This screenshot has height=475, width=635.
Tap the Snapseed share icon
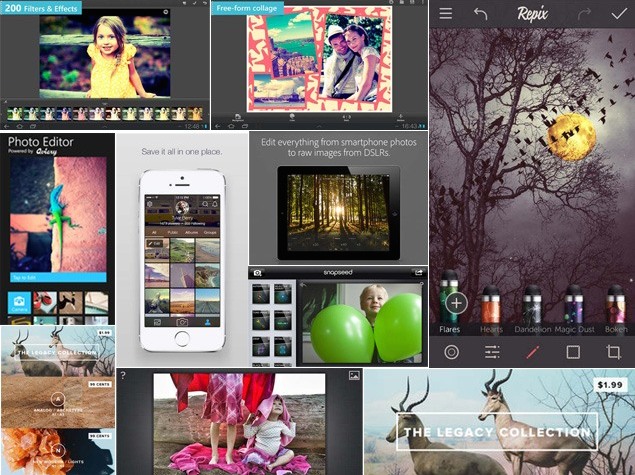[x=420, y=272]
